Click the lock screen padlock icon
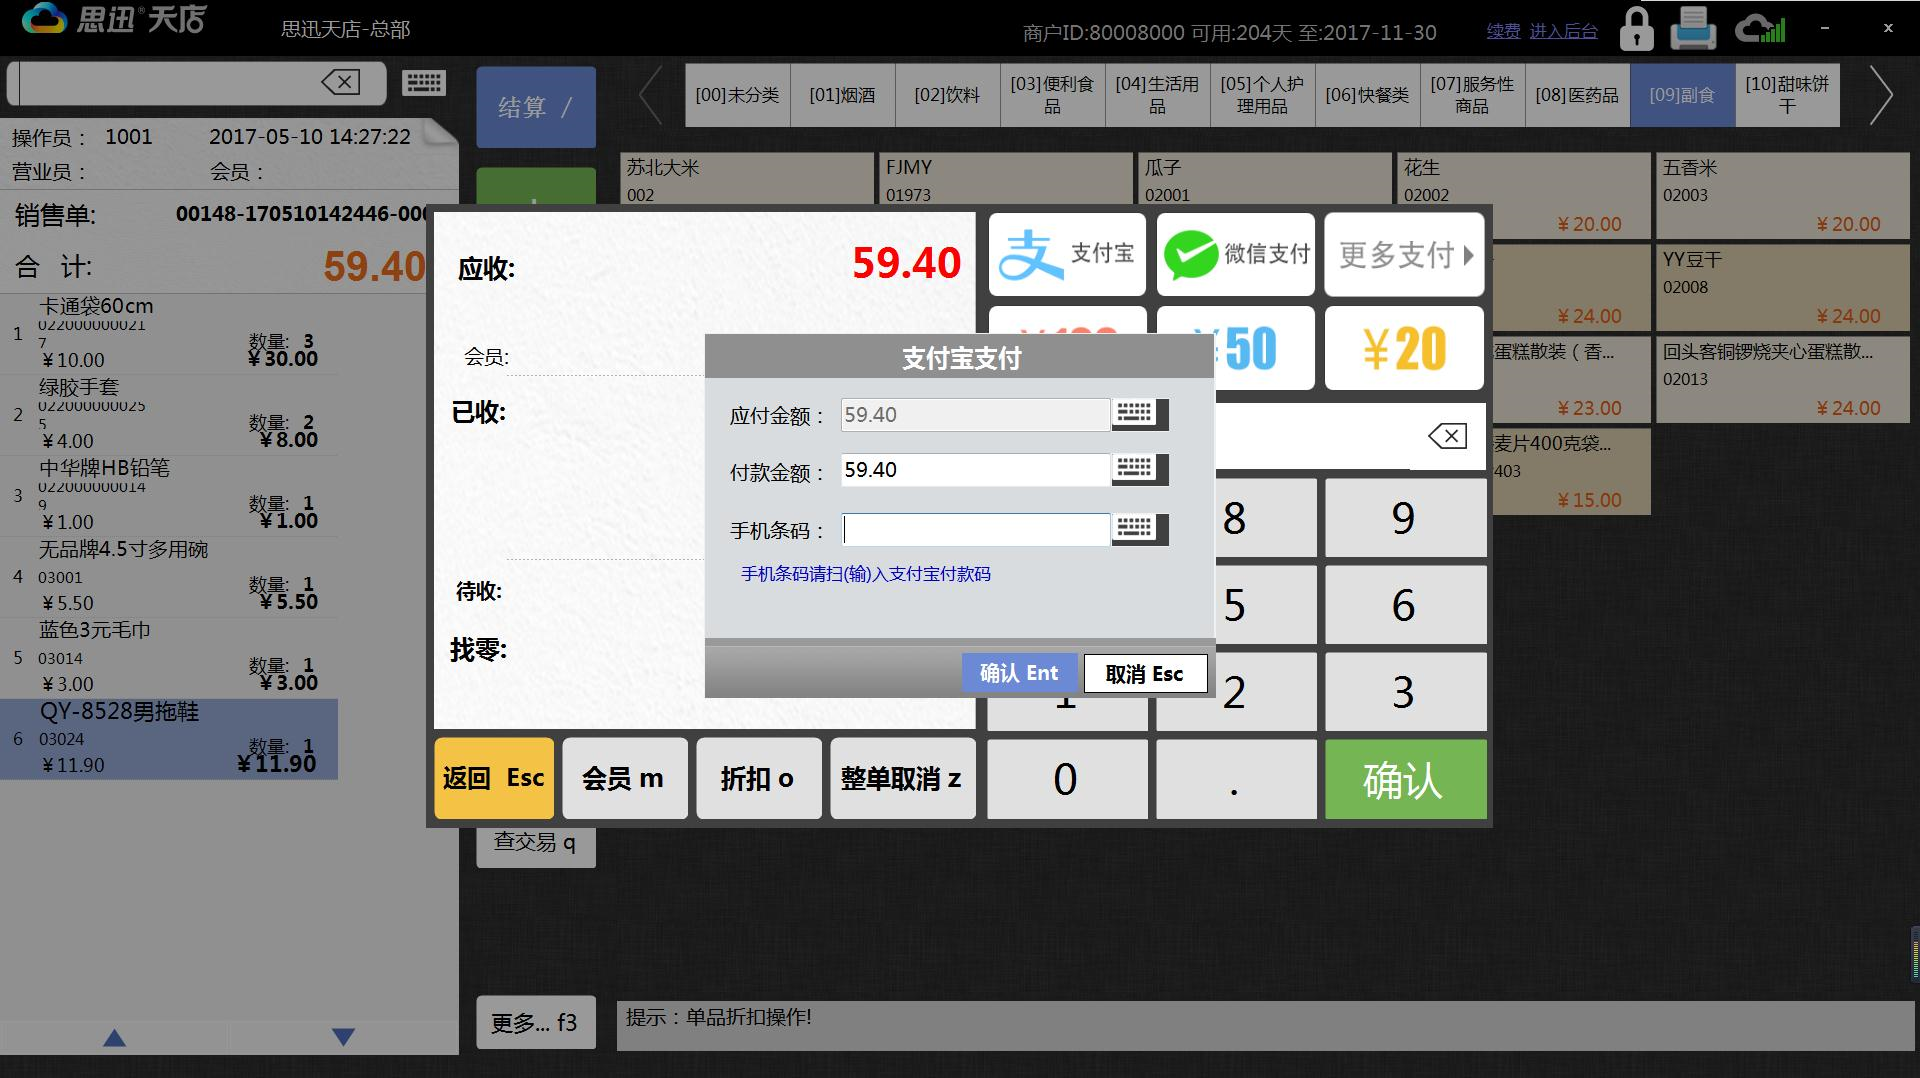 point(1636,29)
